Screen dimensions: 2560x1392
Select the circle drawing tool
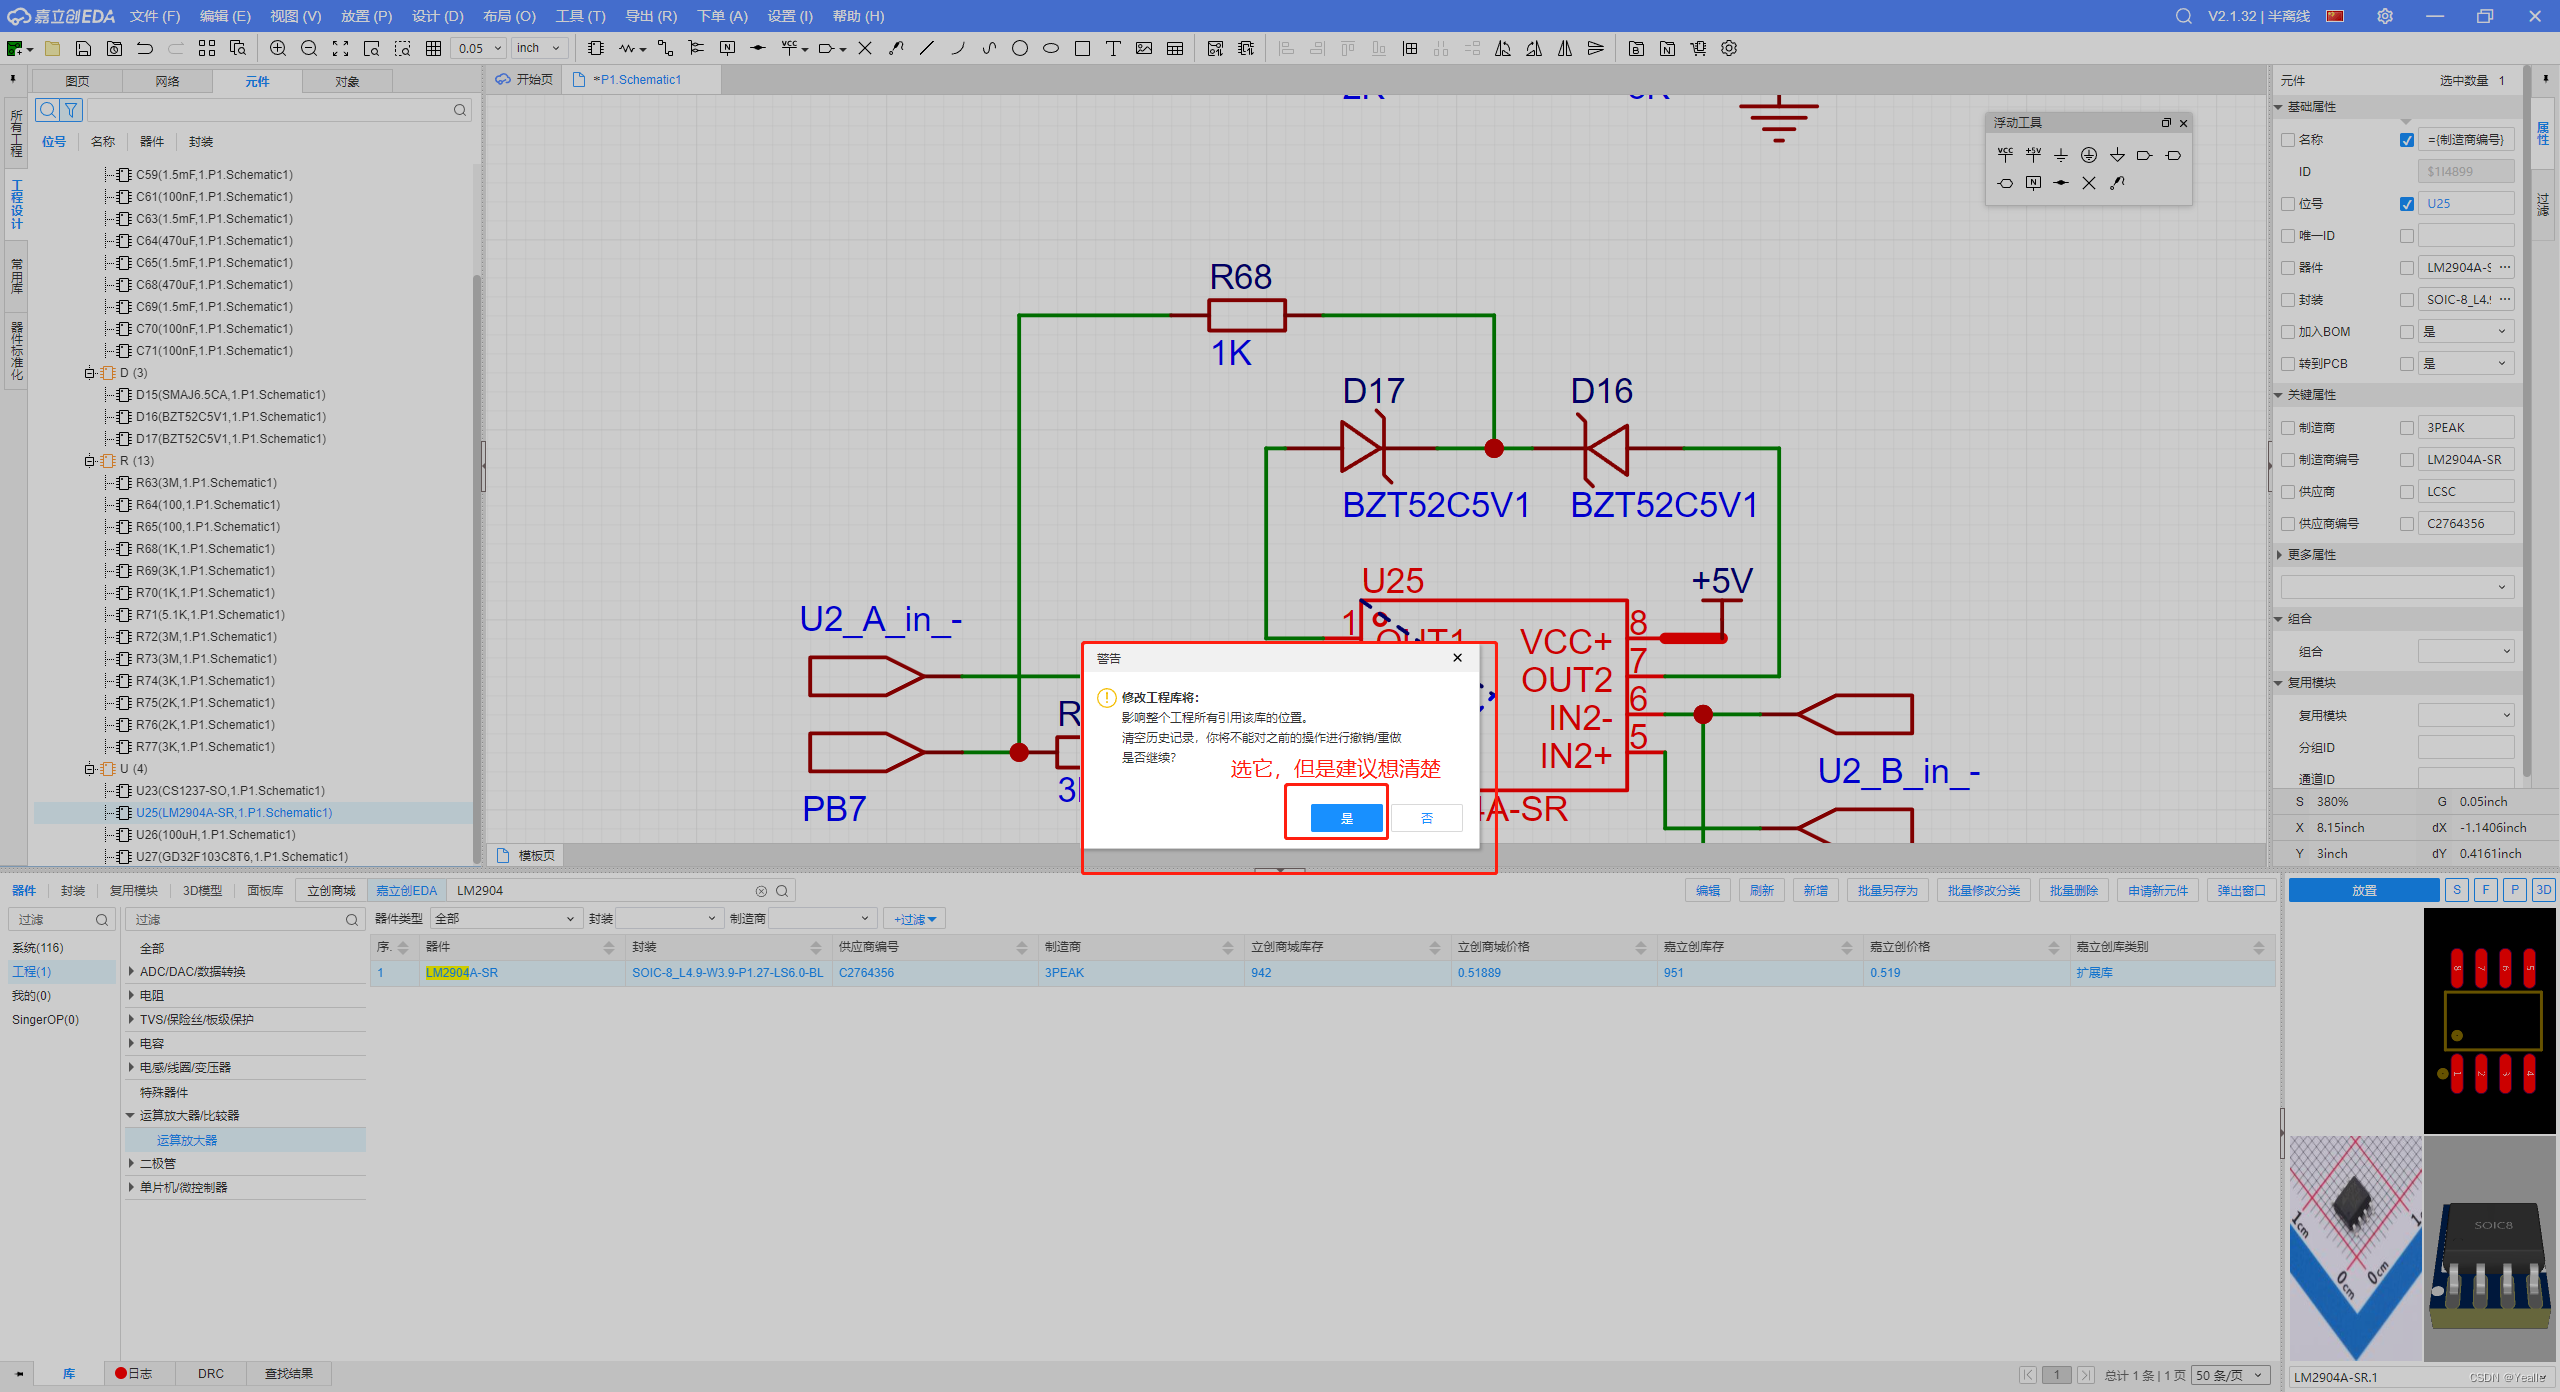1019,48
